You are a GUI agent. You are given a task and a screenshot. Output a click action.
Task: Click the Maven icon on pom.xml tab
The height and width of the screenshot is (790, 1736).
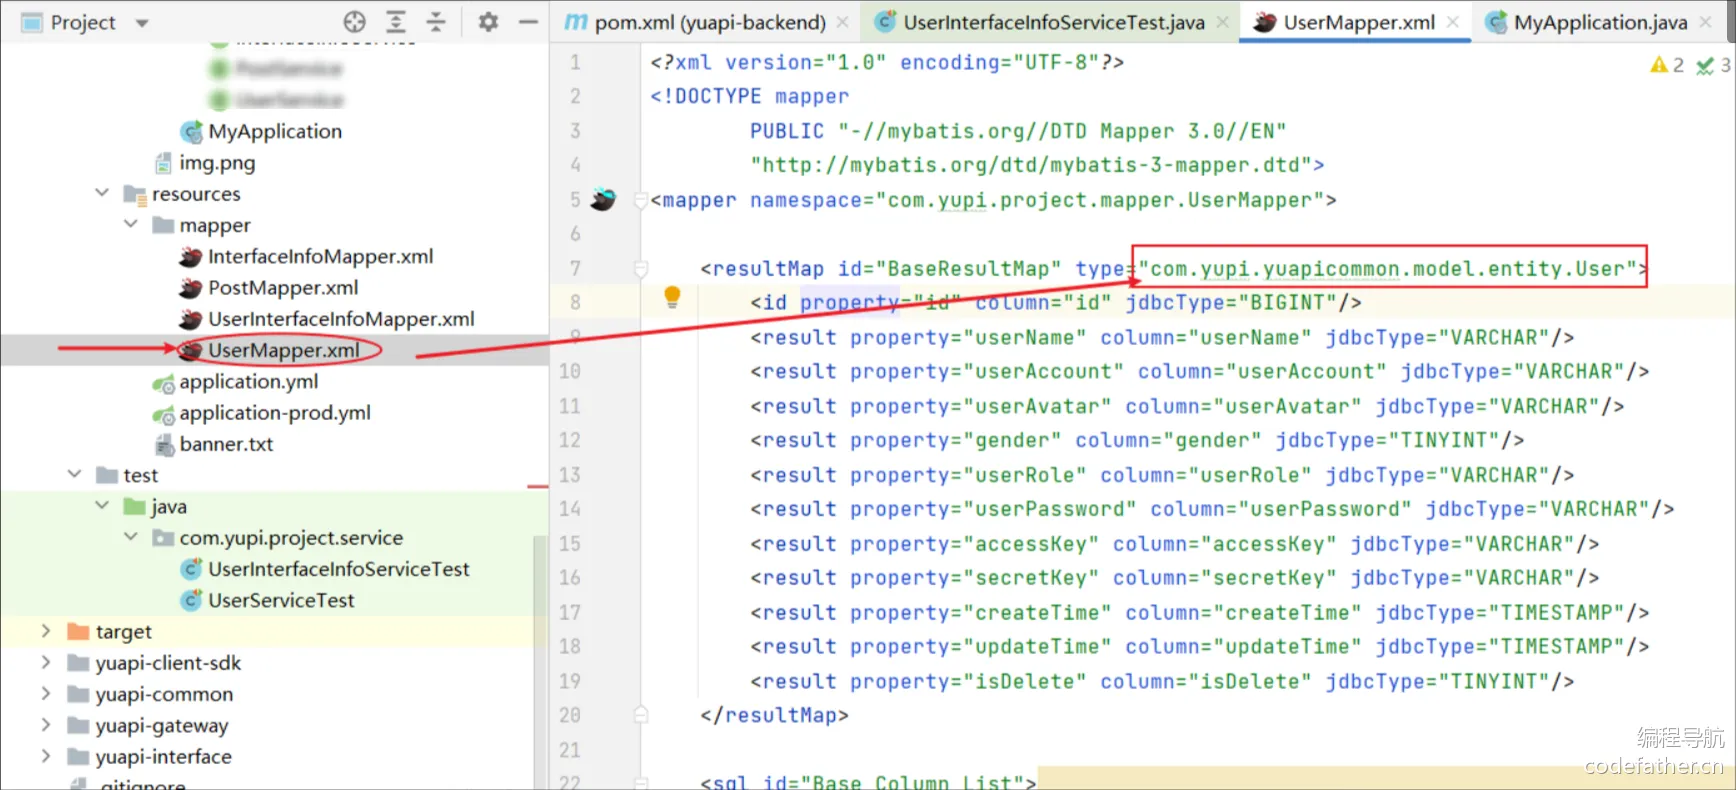point(576,22)
